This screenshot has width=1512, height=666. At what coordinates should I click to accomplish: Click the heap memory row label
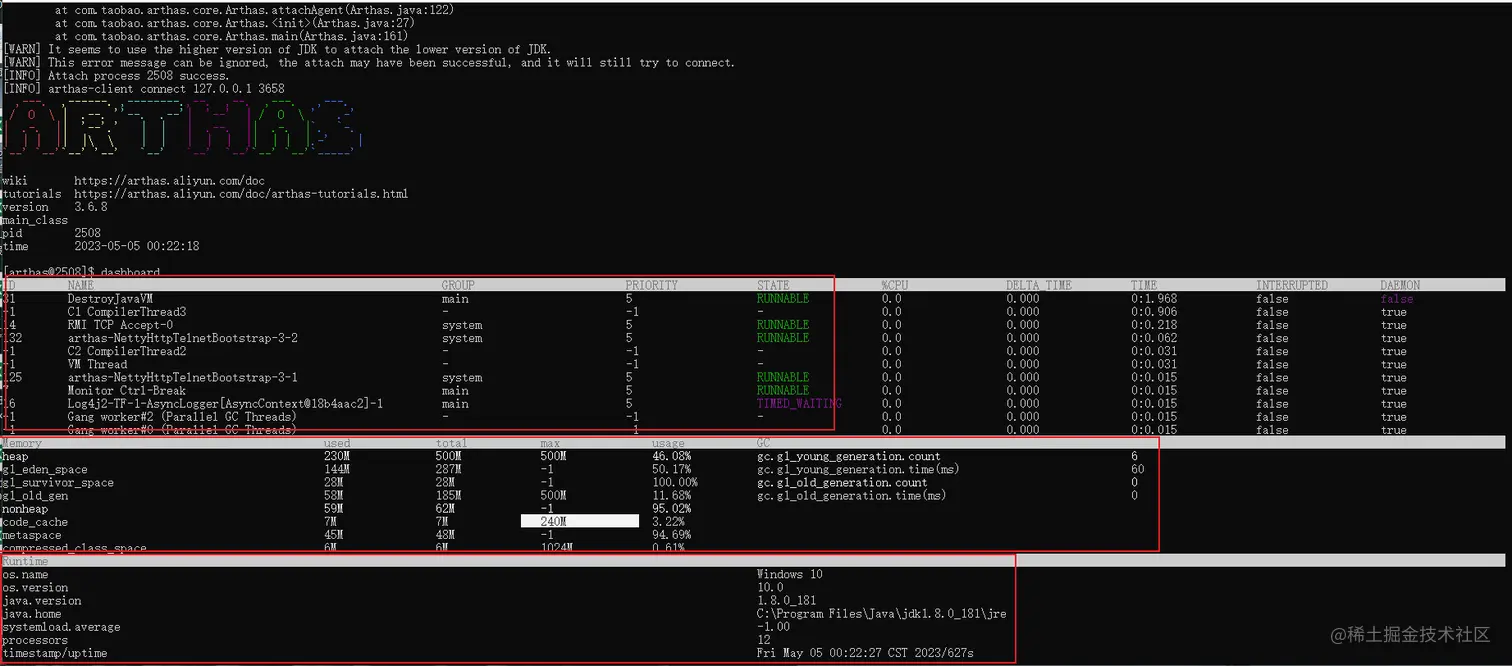(16, 456)
